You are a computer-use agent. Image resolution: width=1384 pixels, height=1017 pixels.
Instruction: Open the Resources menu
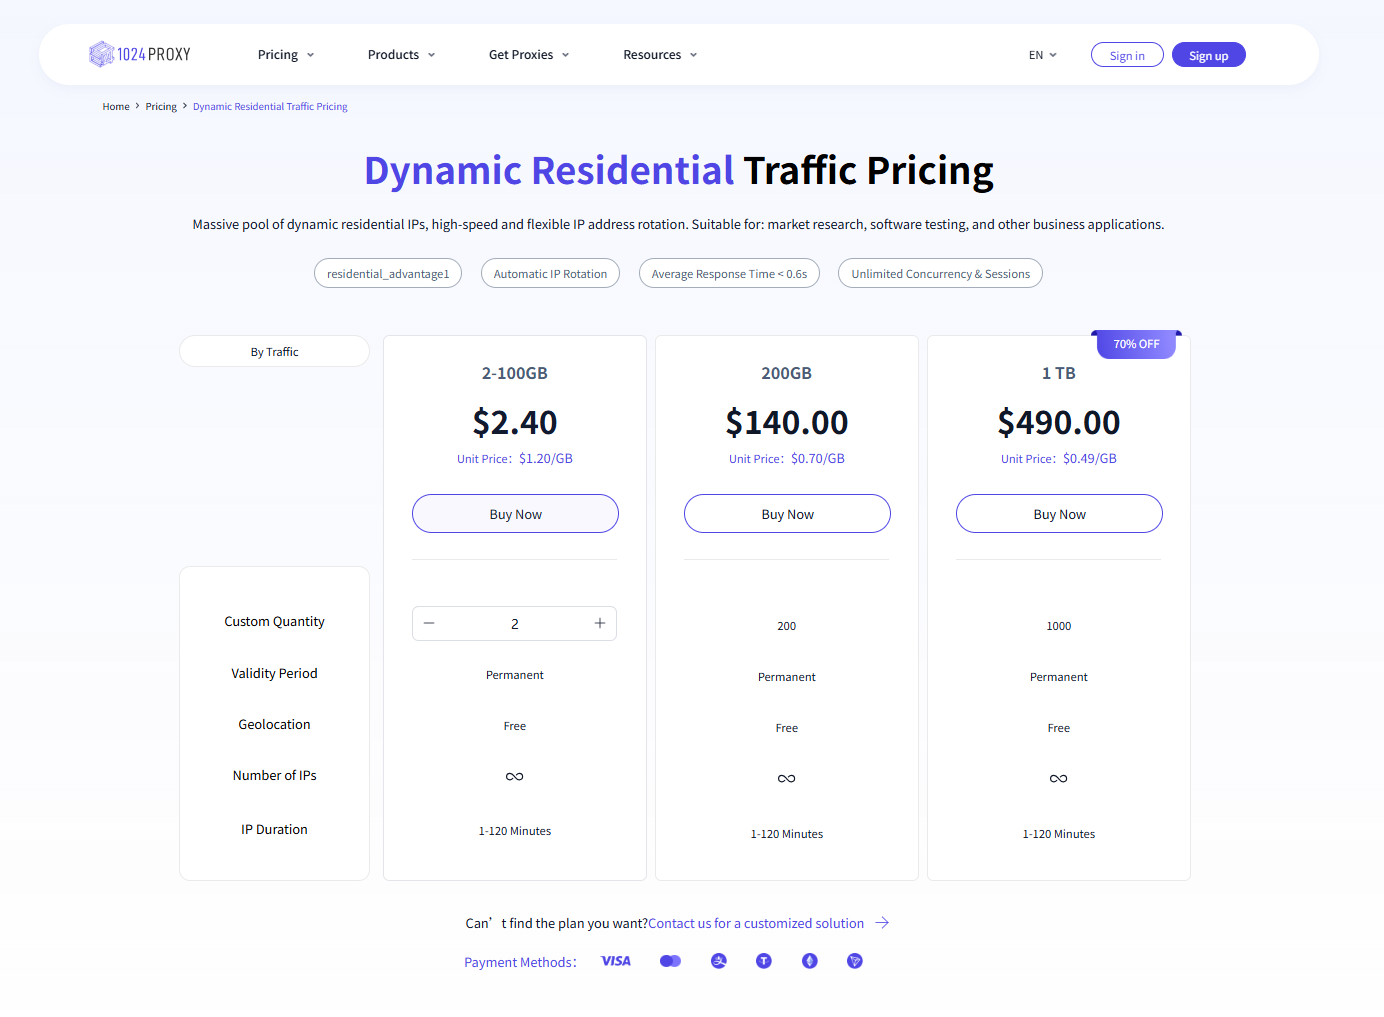[x=660, y=55]
